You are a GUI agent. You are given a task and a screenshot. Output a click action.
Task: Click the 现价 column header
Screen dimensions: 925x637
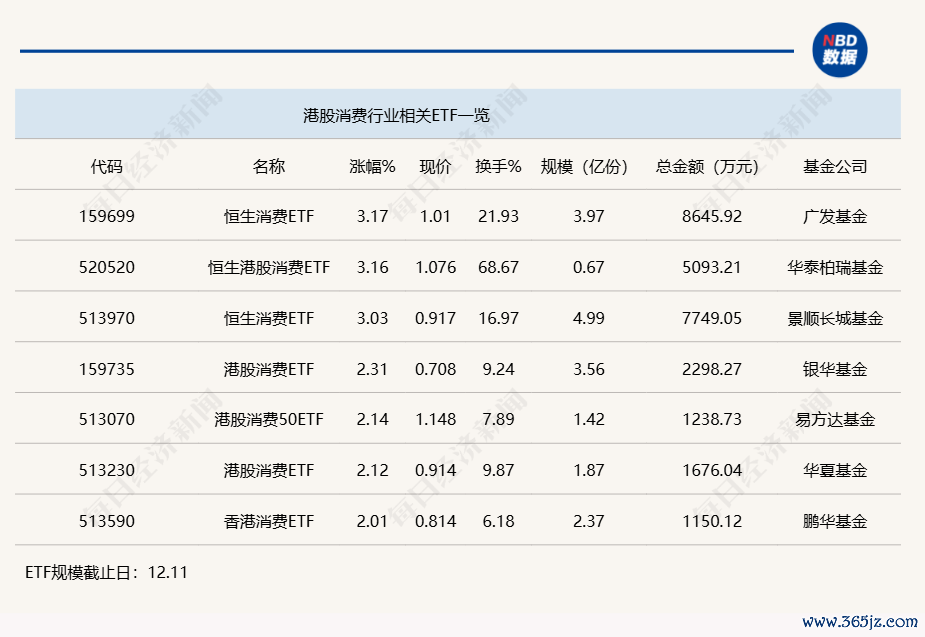435,166
